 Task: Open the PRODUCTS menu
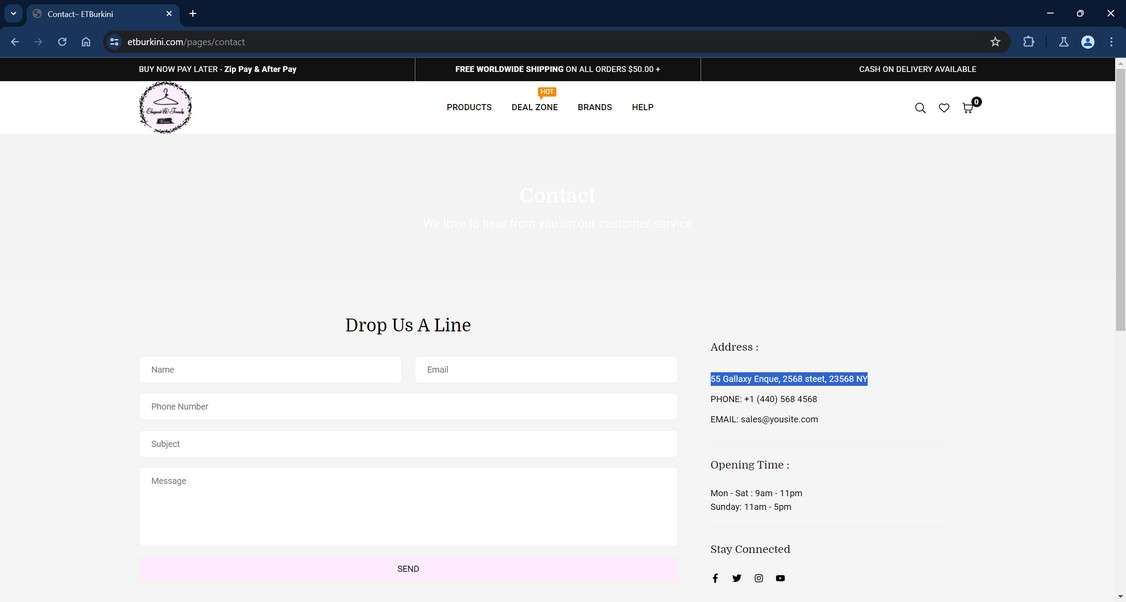pos(469,107)
